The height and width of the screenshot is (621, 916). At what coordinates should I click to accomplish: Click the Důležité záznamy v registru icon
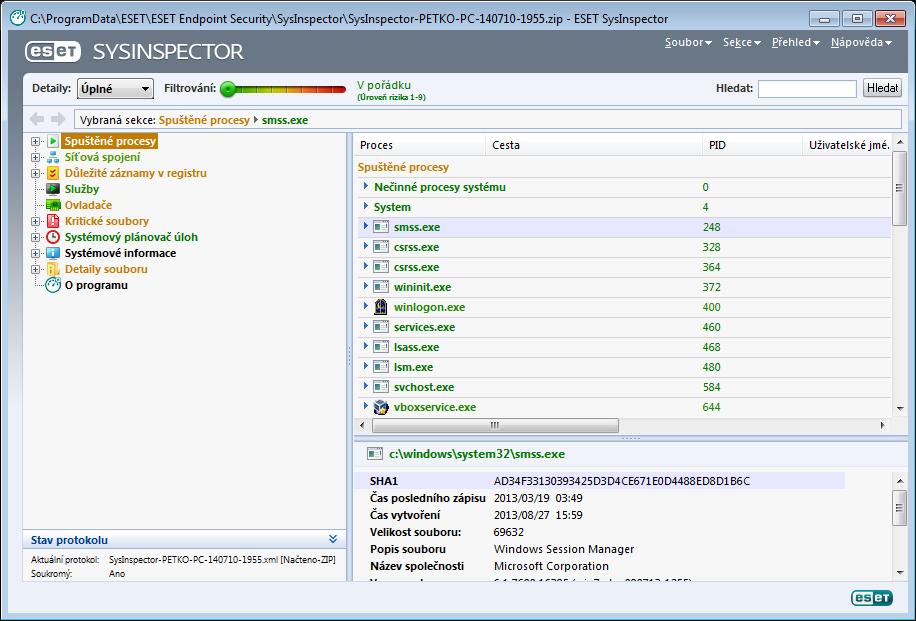(x=53, y=173)
